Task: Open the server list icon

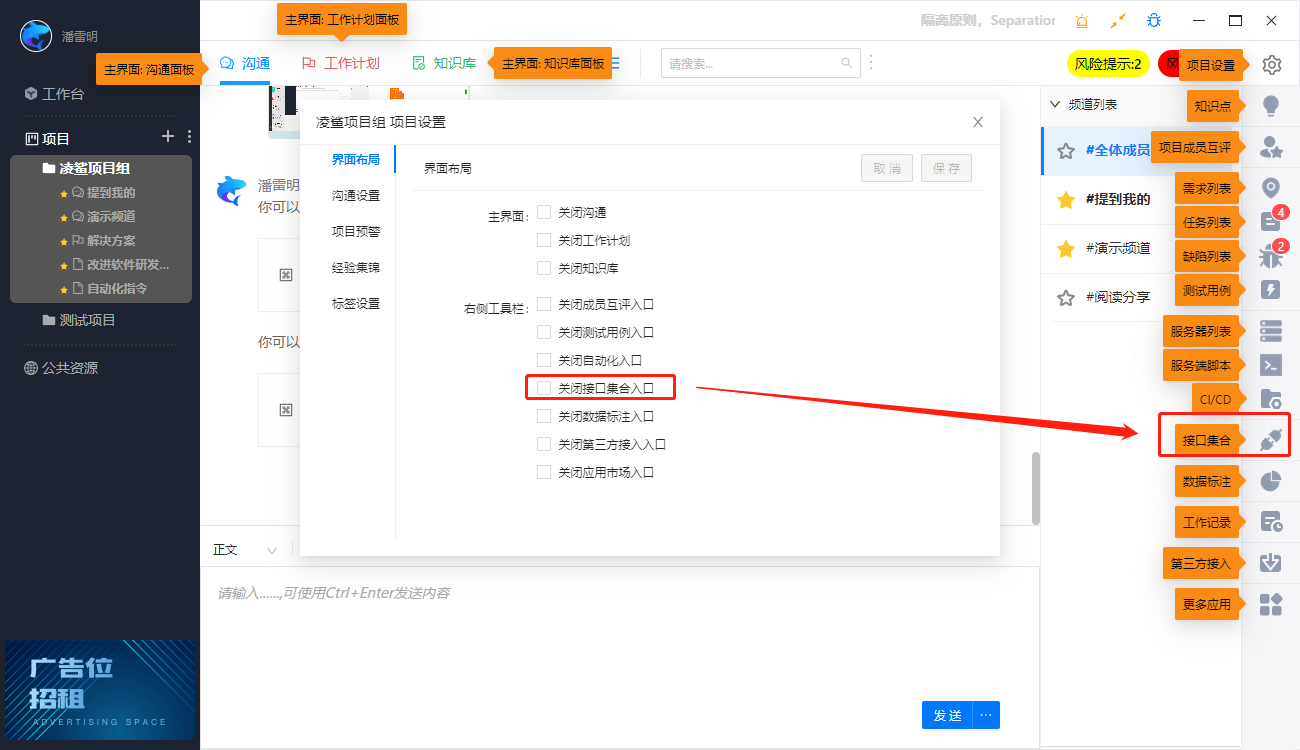Action: pyautogui.click(x=1271, y=331)
